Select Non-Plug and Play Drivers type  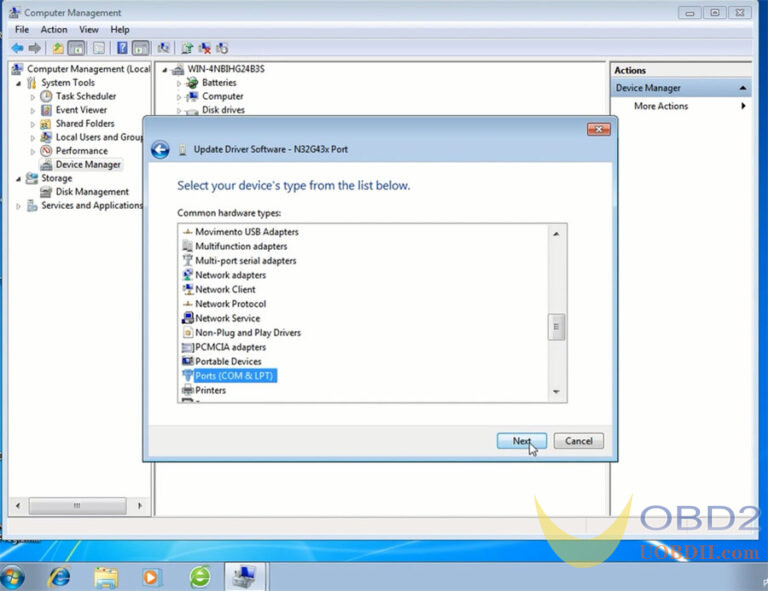click(248, 332)
